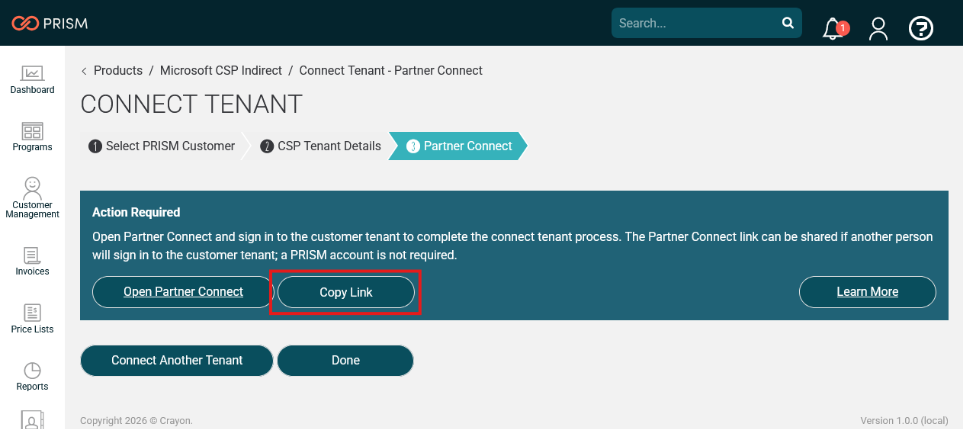963x429 pixels.
Task: Click the Open Partner Connect button
Action: (183, 292)
